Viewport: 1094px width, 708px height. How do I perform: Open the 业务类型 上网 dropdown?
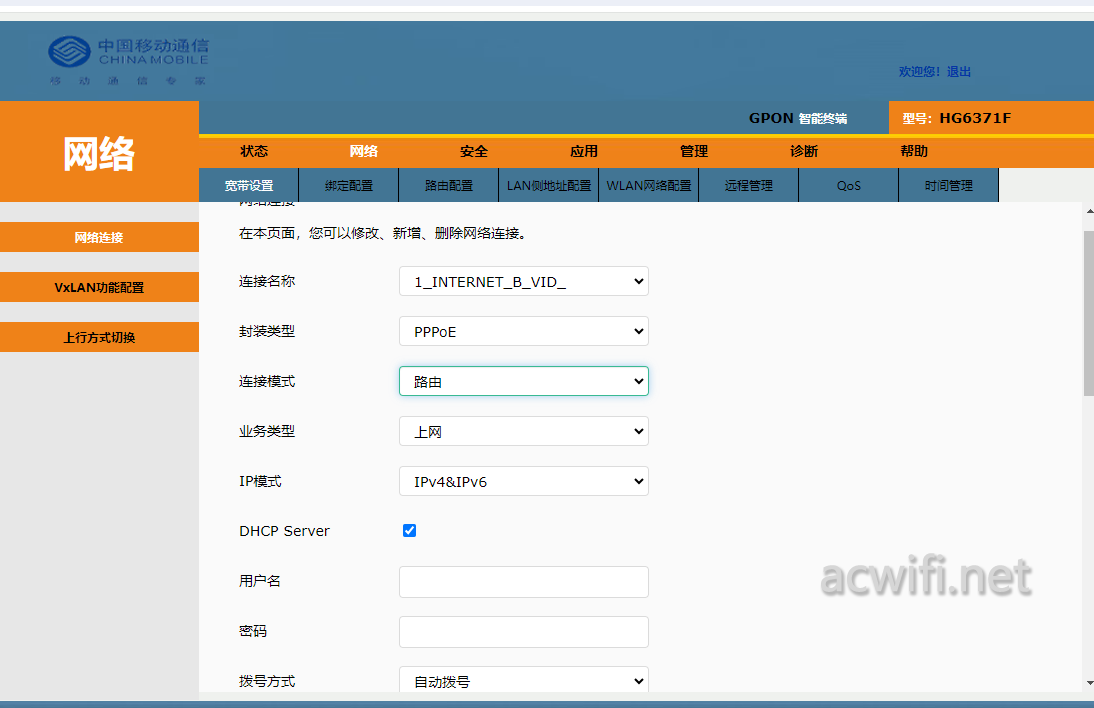click(524, 431)
